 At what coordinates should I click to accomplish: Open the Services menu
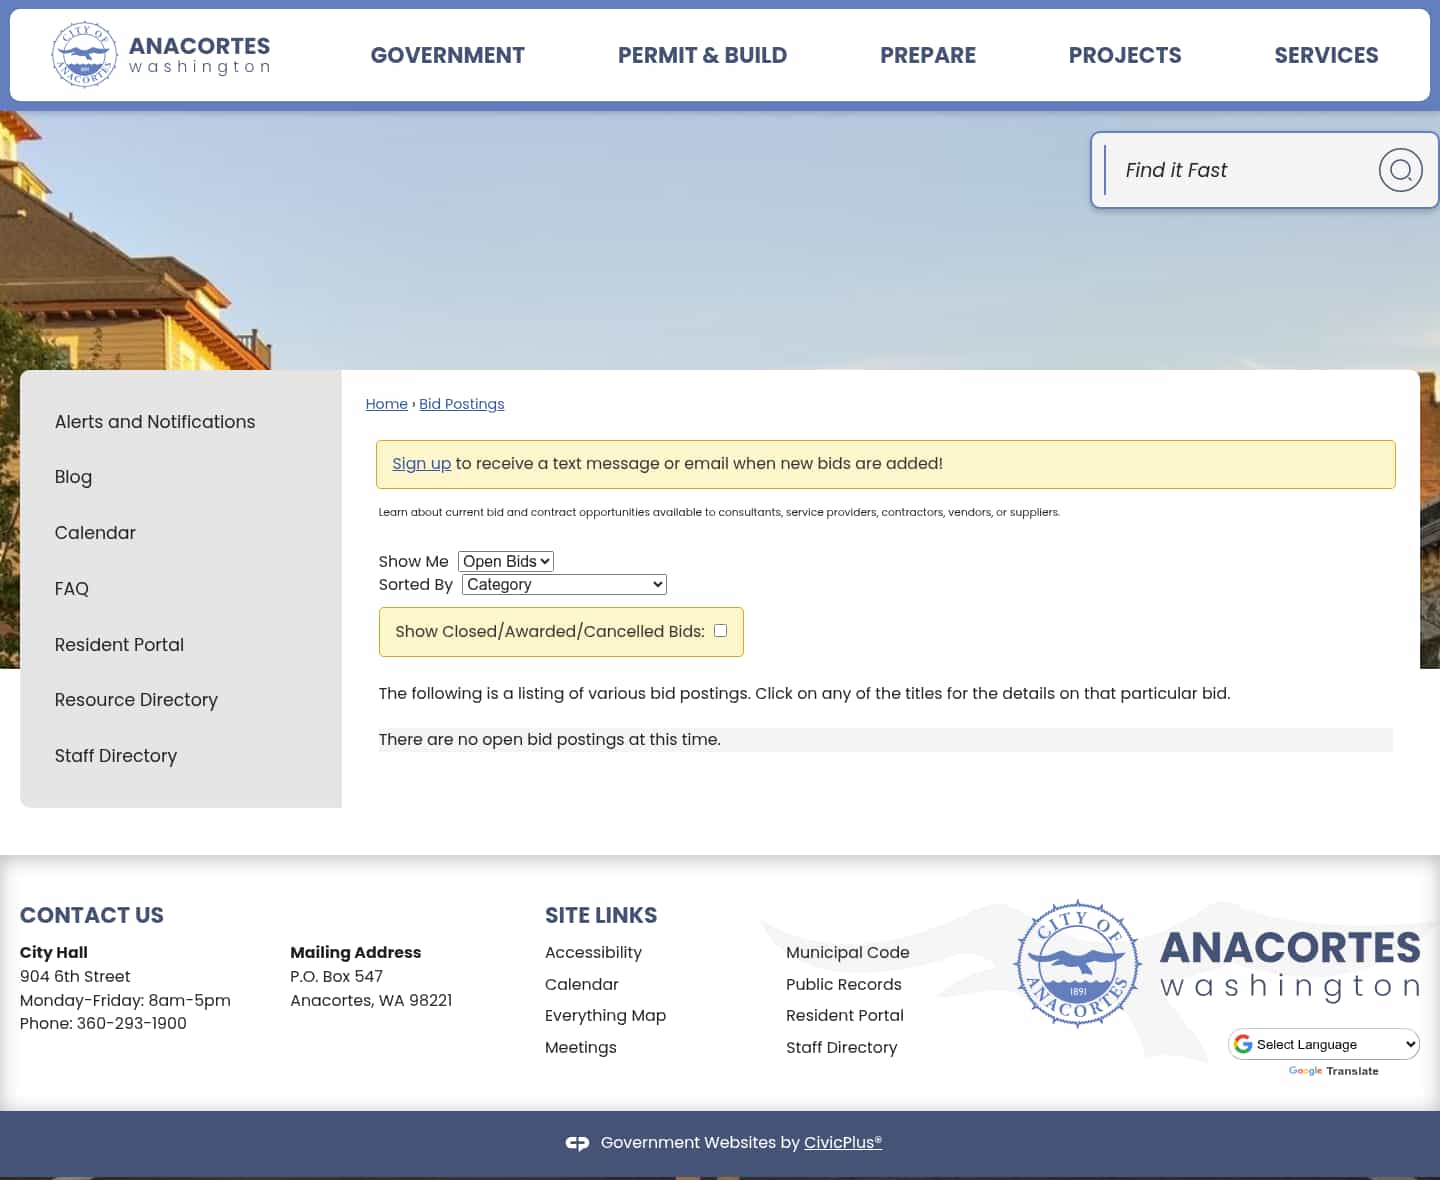(x=1326, y=55)
